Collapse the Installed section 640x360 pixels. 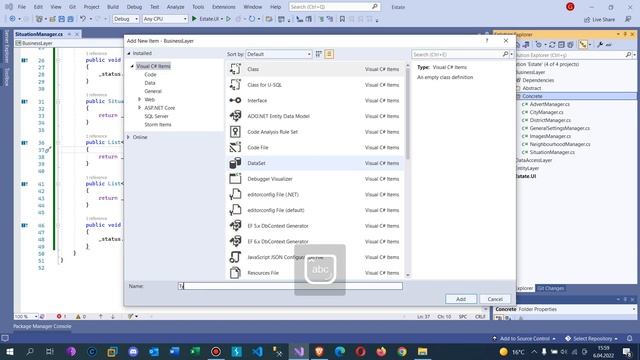(x=129, y=53)
